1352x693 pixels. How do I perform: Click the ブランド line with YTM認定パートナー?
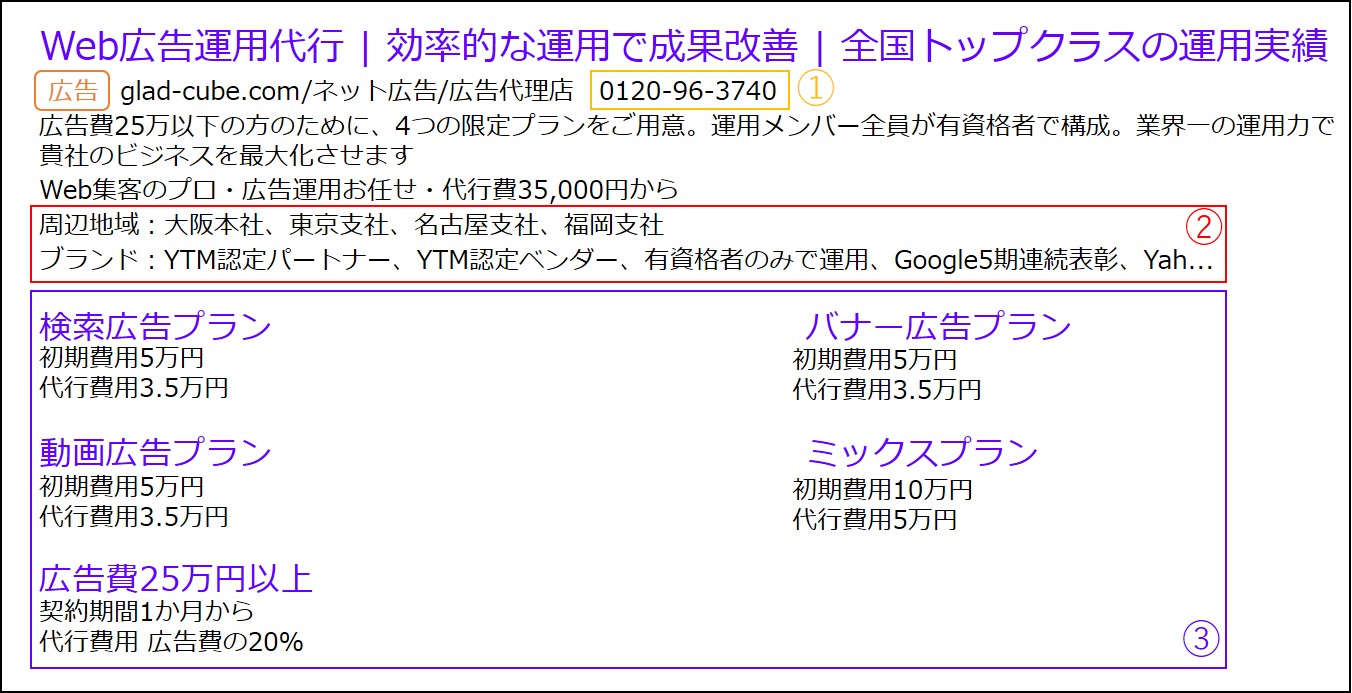click(626, 261)
